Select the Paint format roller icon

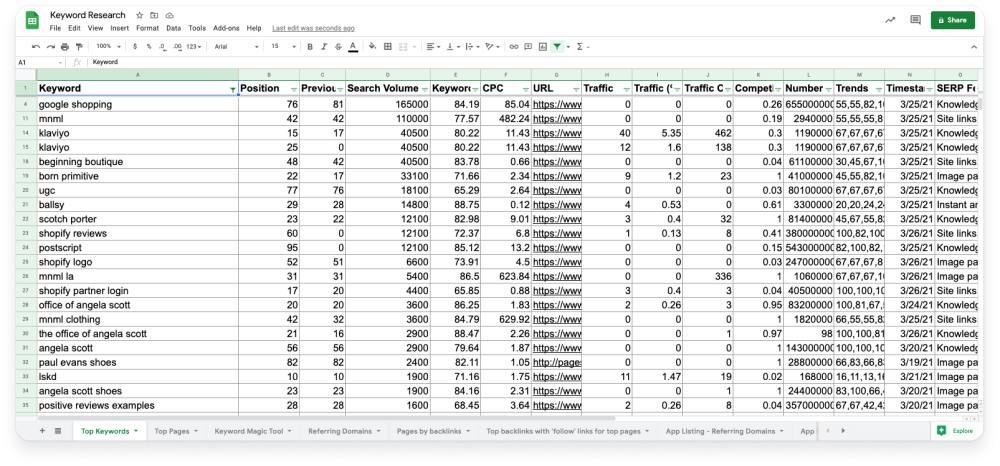tap(79, 47)
